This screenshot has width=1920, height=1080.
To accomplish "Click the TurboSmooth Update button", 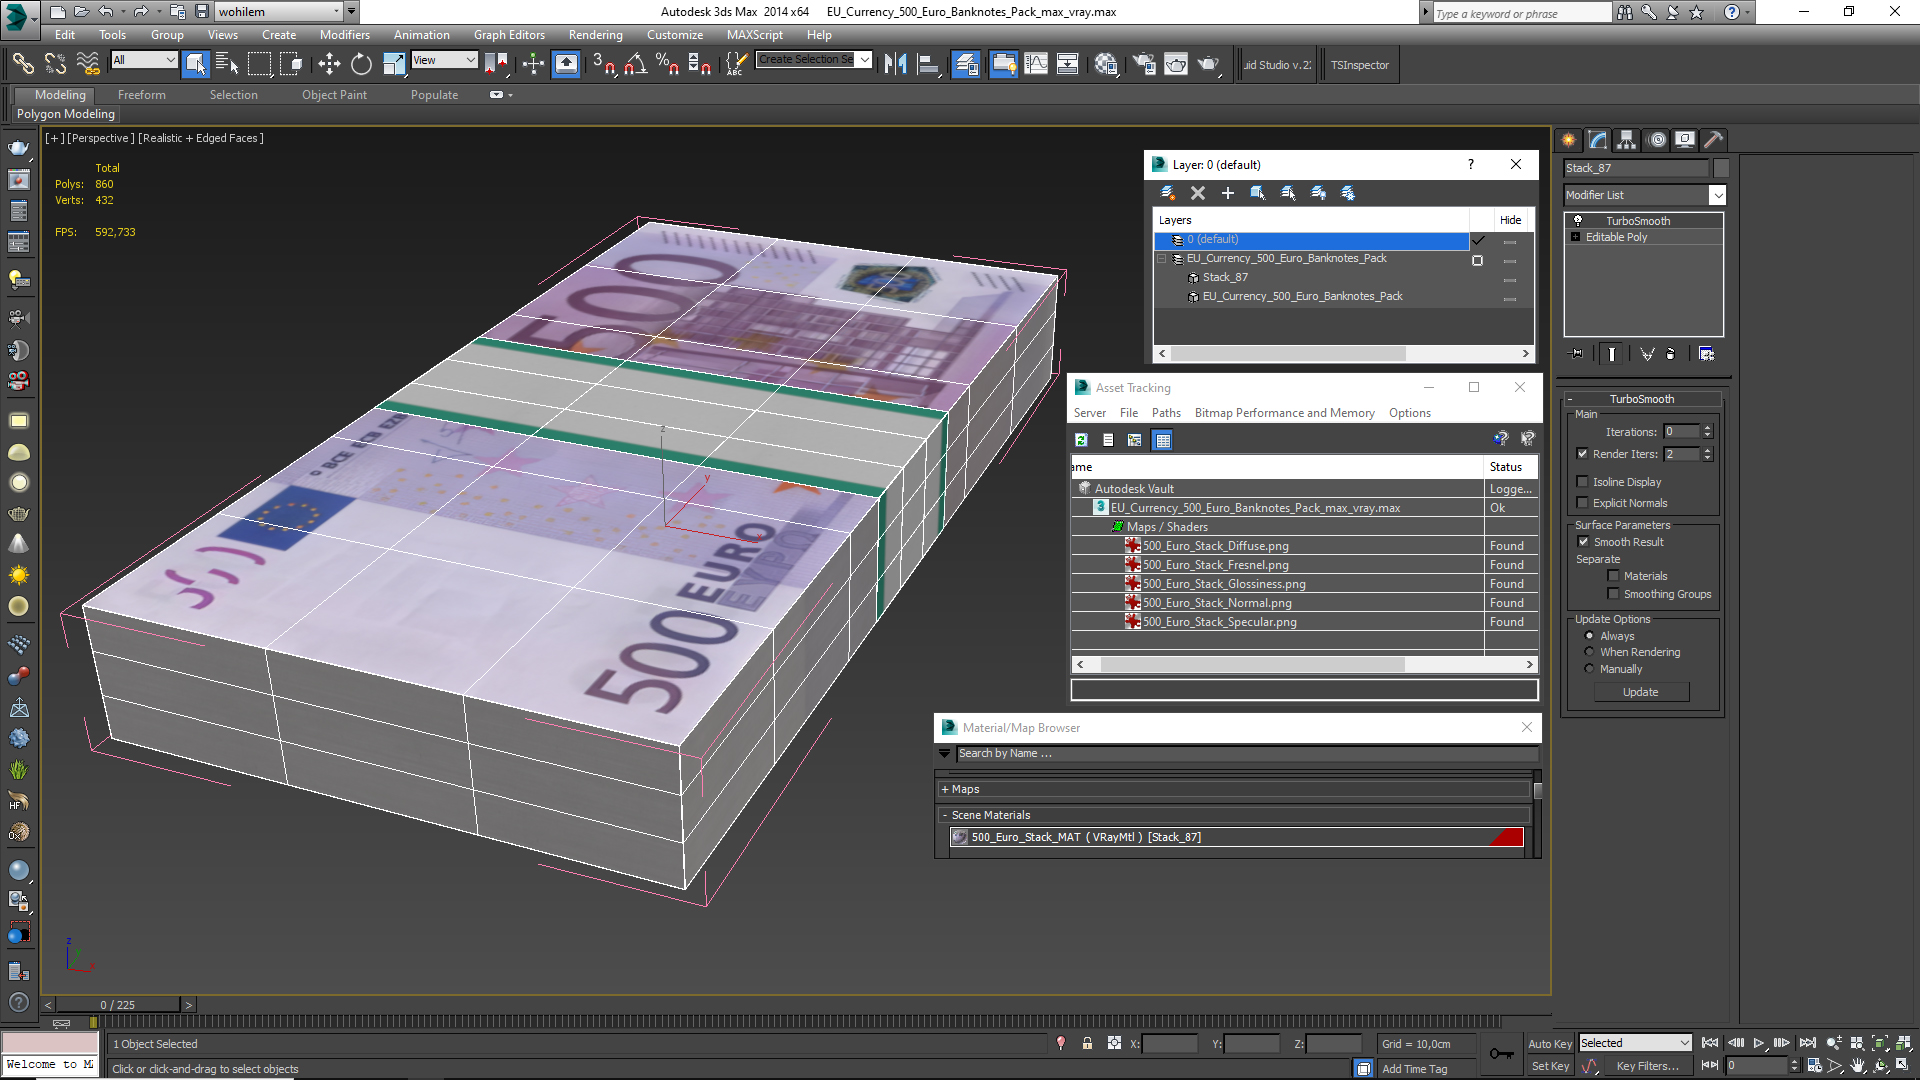I will click(x=1640, y=692).
